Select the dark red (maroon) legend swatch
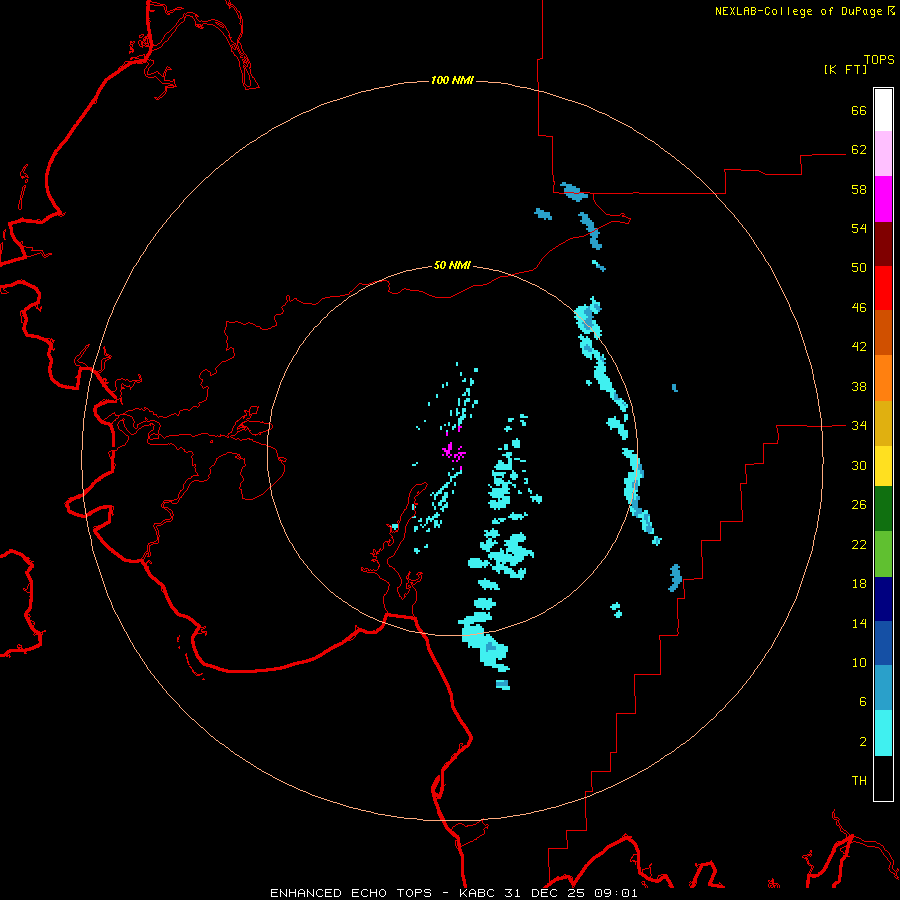This screenshot has width=900, height=900. [x=883, y=244]
